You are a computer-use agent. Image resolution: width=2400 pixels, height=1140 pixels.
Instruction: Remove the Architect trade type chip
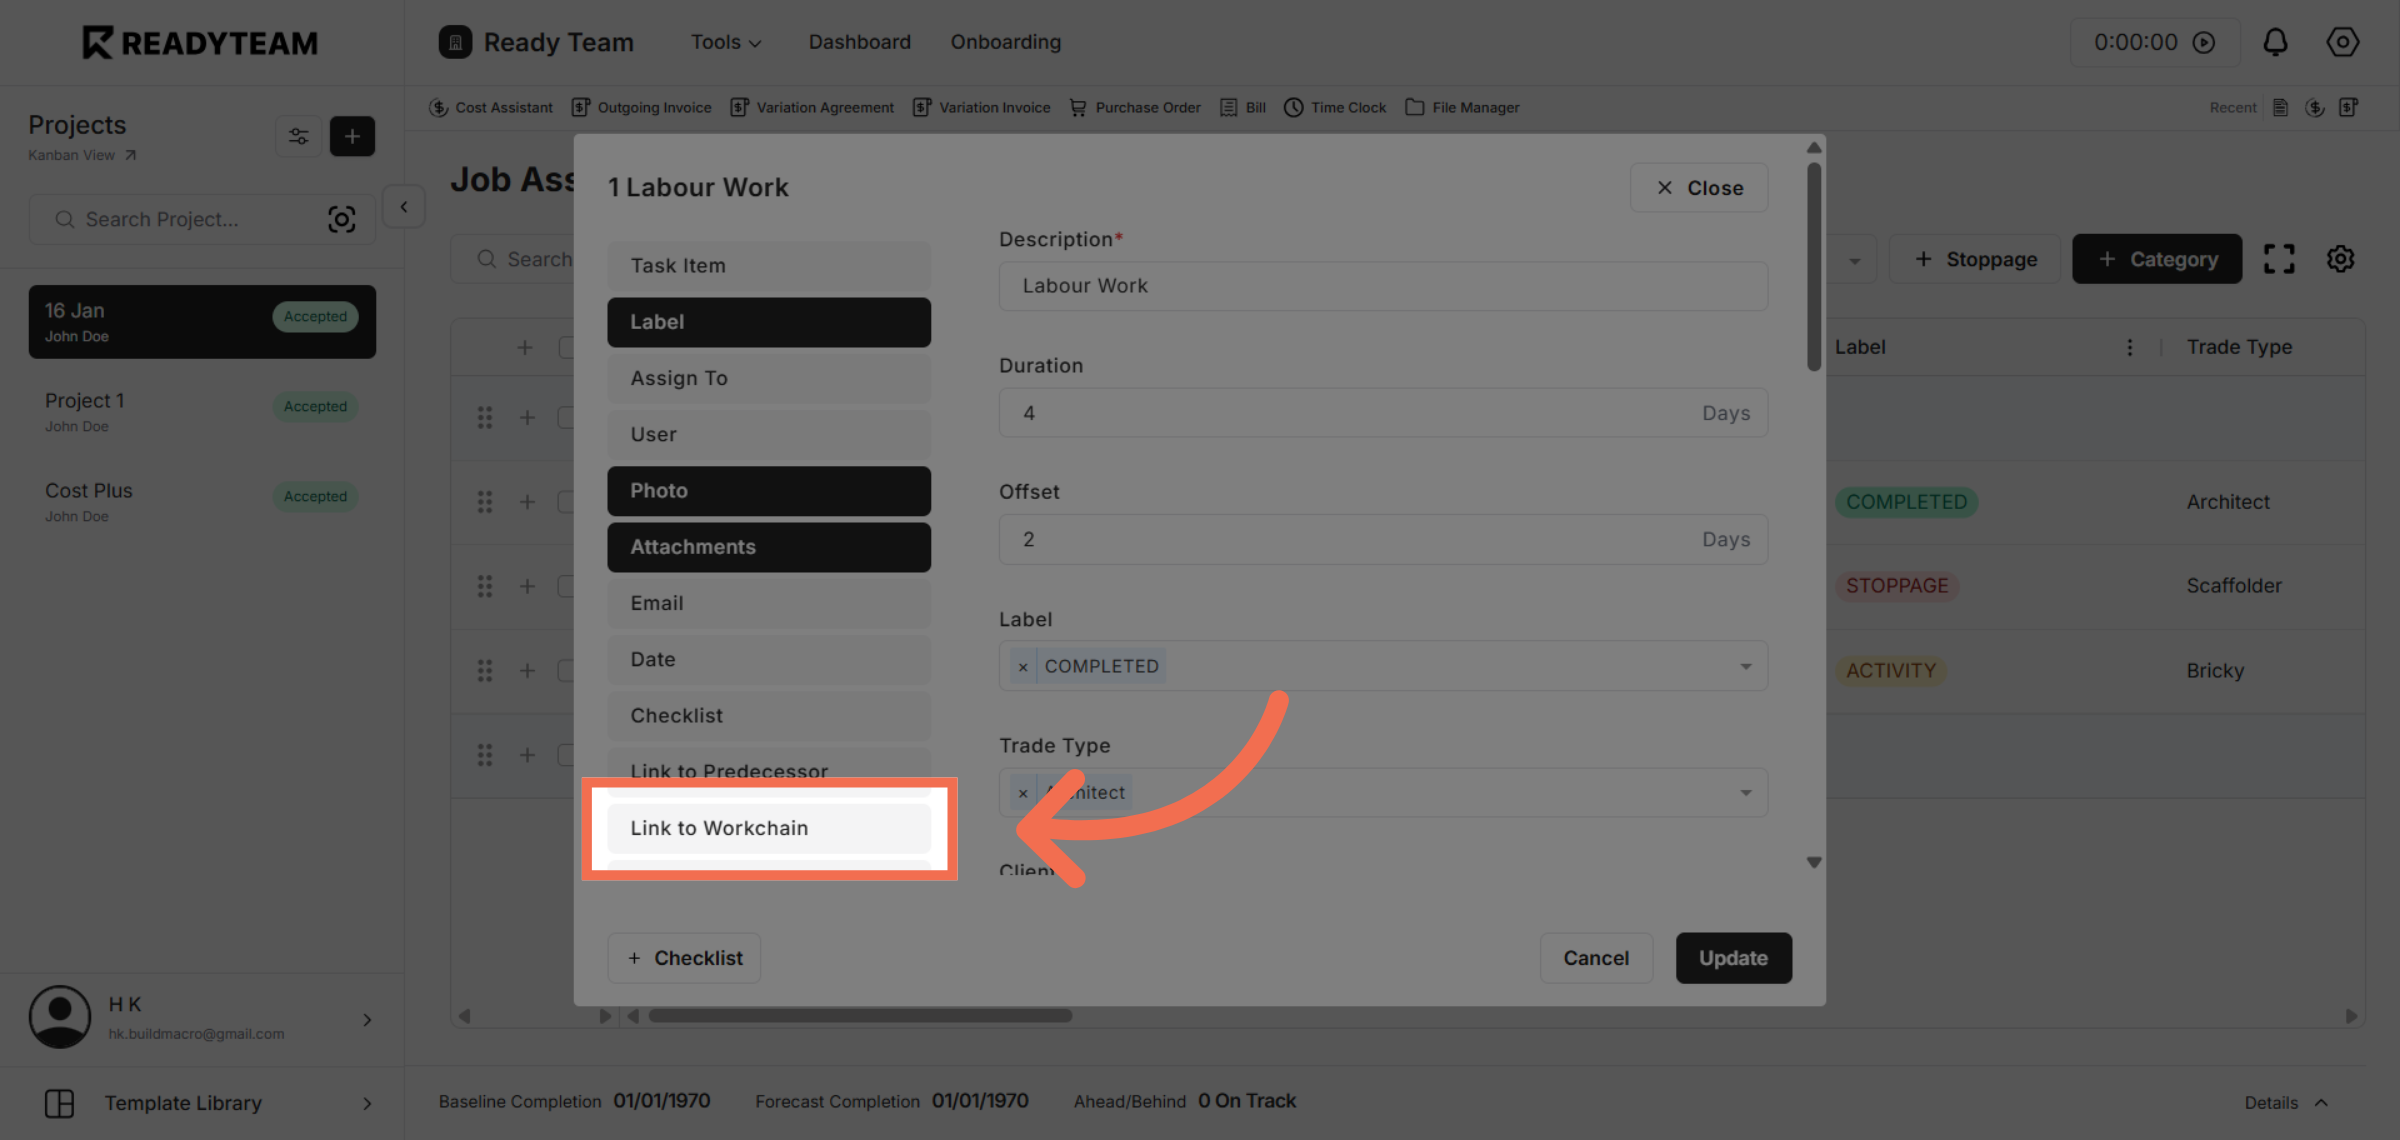(1022, 792)
